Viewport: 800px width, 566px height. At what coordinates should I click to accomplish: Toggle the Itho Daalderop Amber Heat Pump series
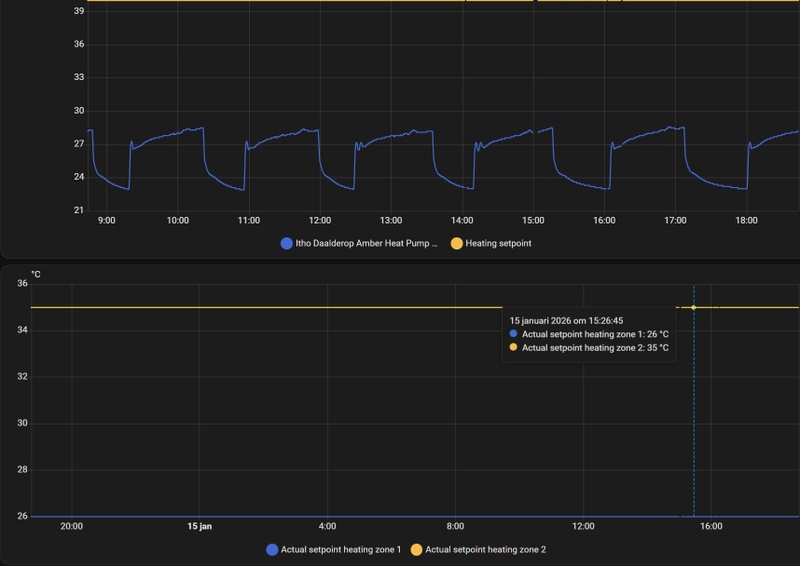(359, 243)
